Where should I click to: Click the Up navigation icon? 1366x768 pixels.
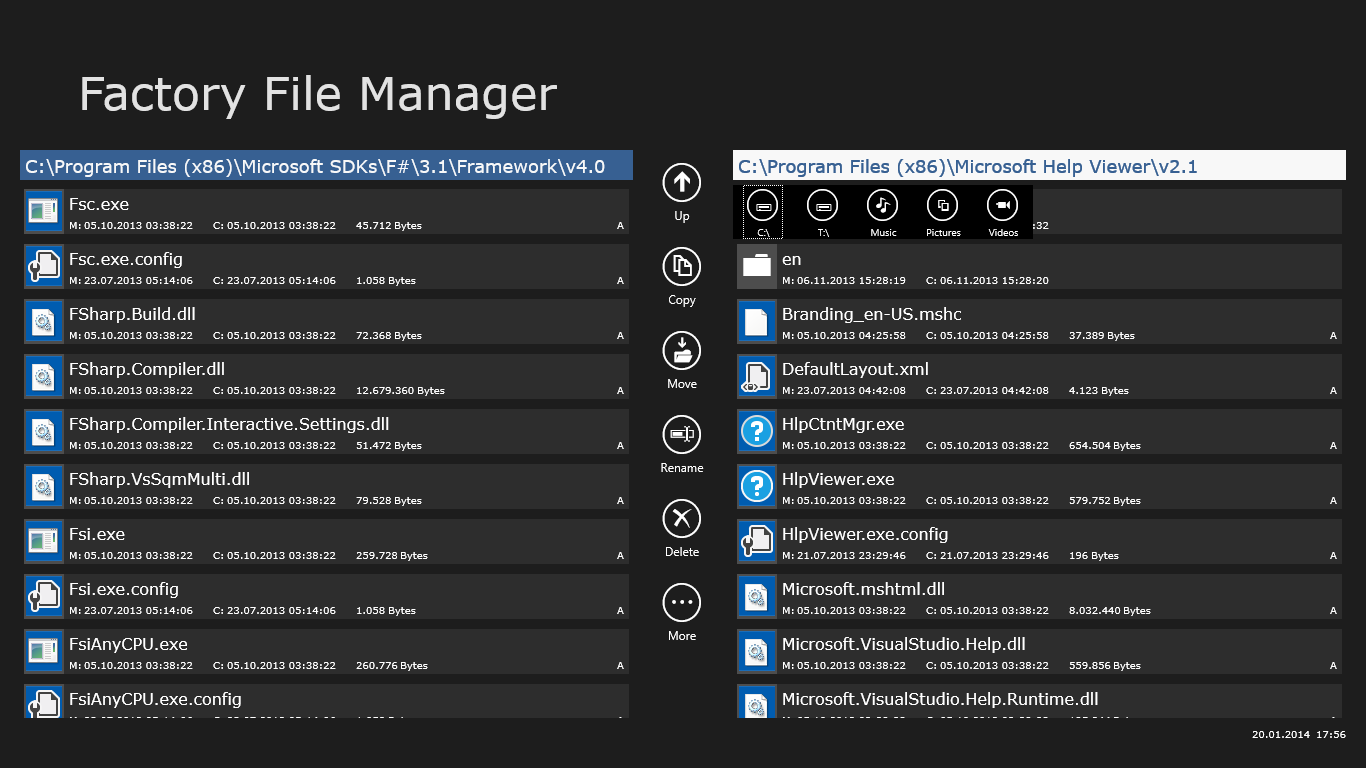pyautogui.click(x=681, y=182)
